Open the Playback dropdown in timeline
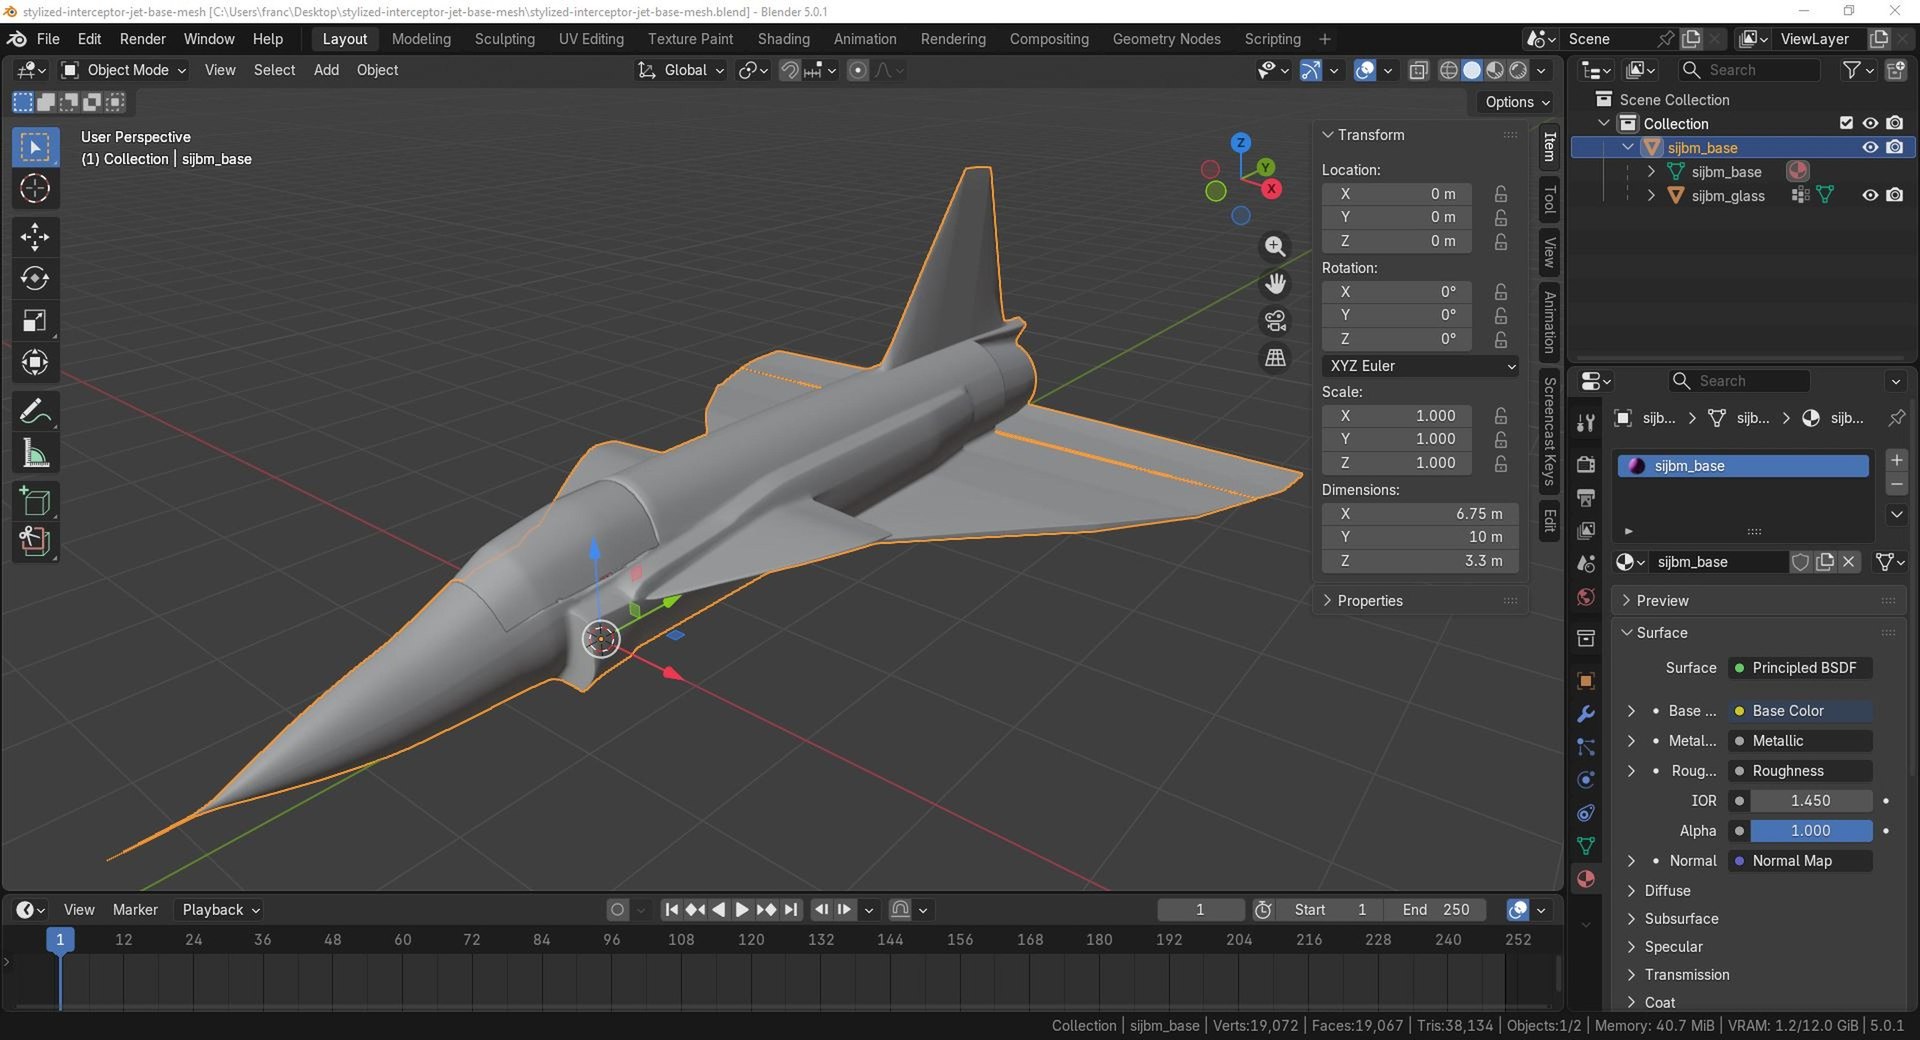 point(220,910)
